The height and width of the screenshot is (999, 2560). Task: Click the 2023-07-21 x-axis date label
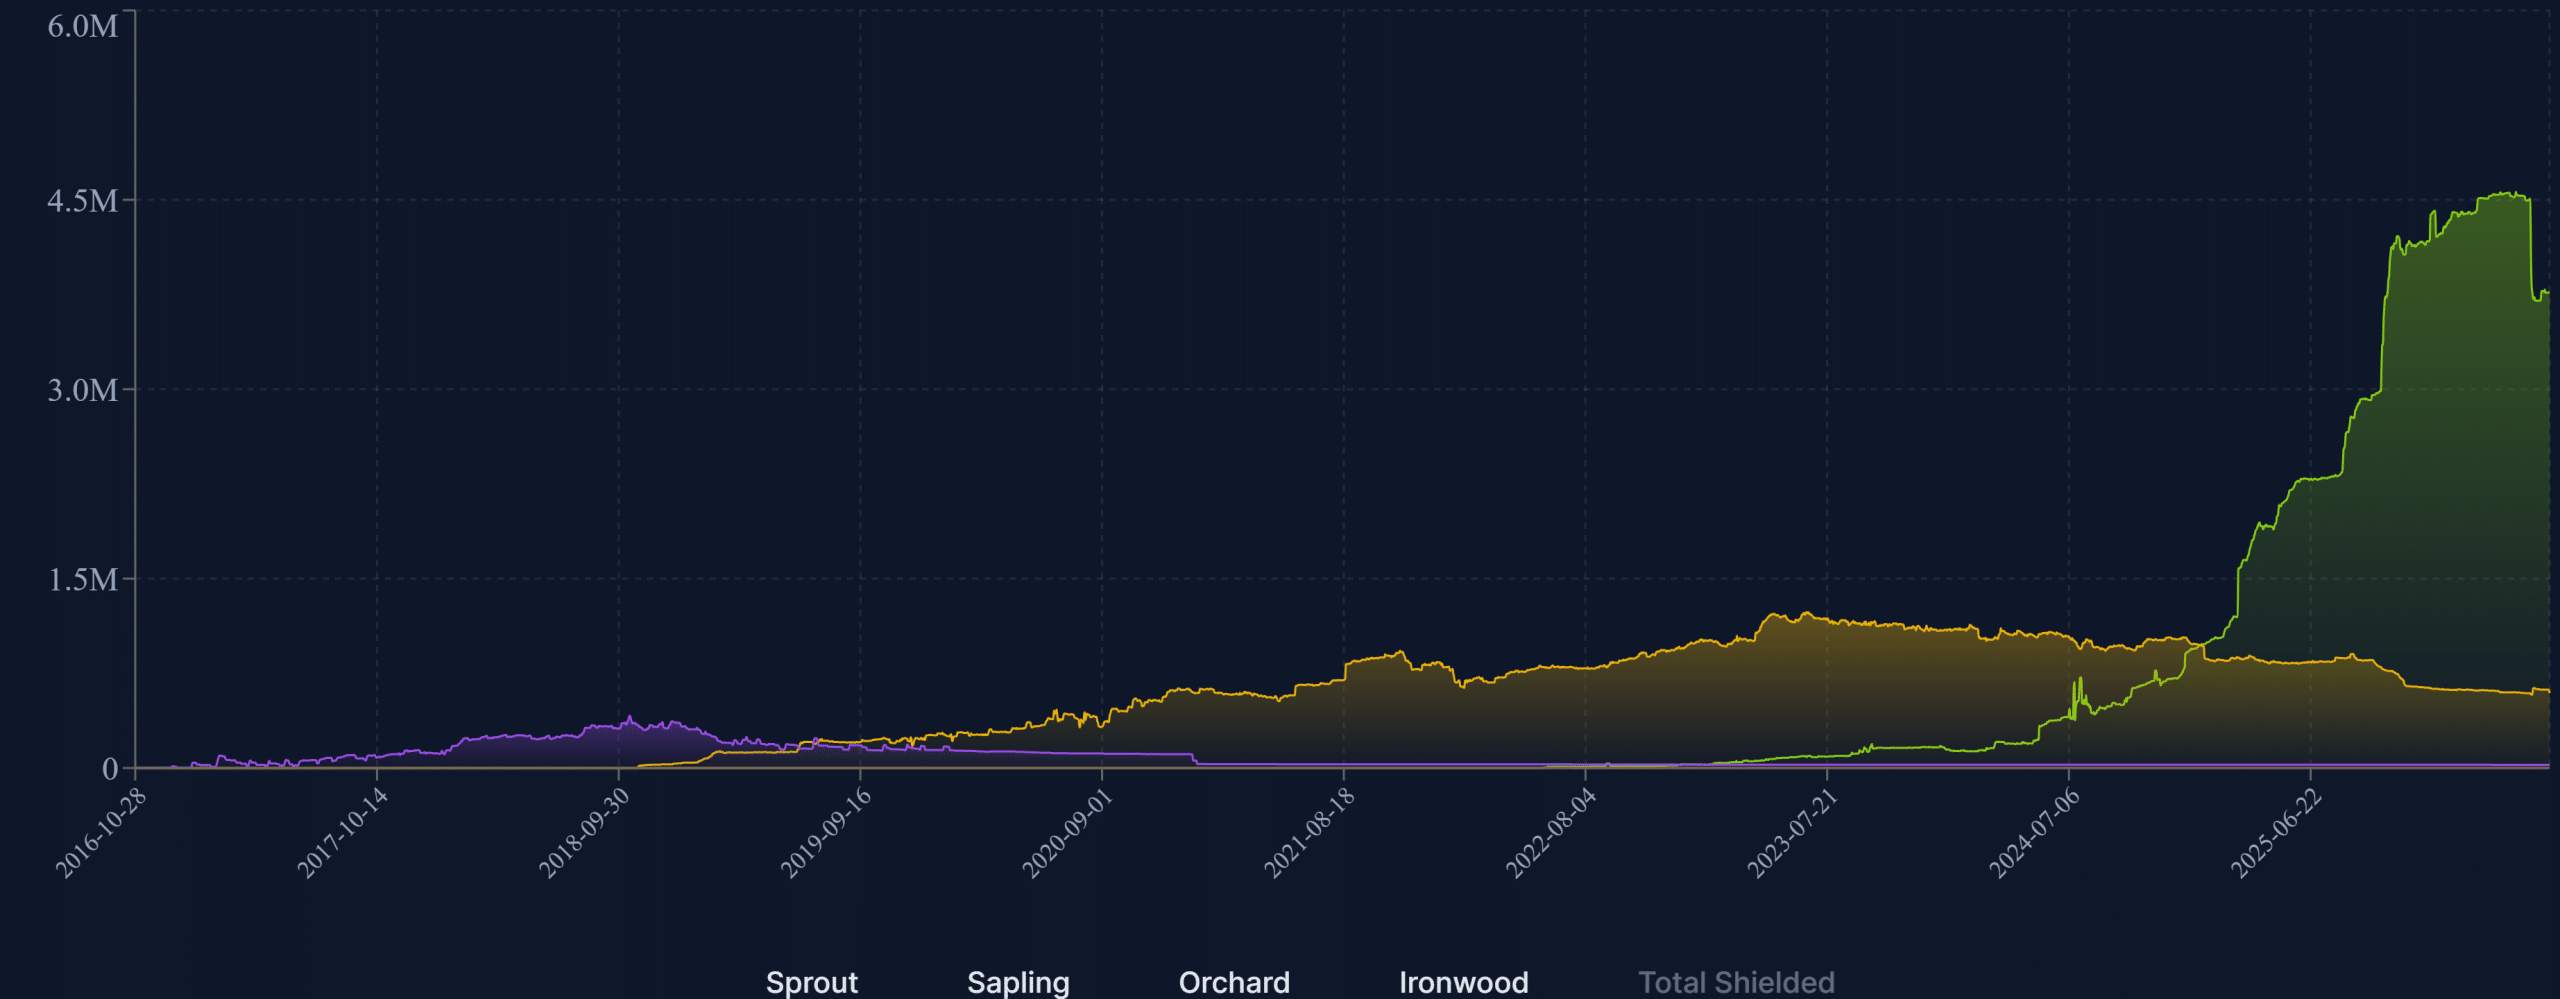click(1792, 833)
